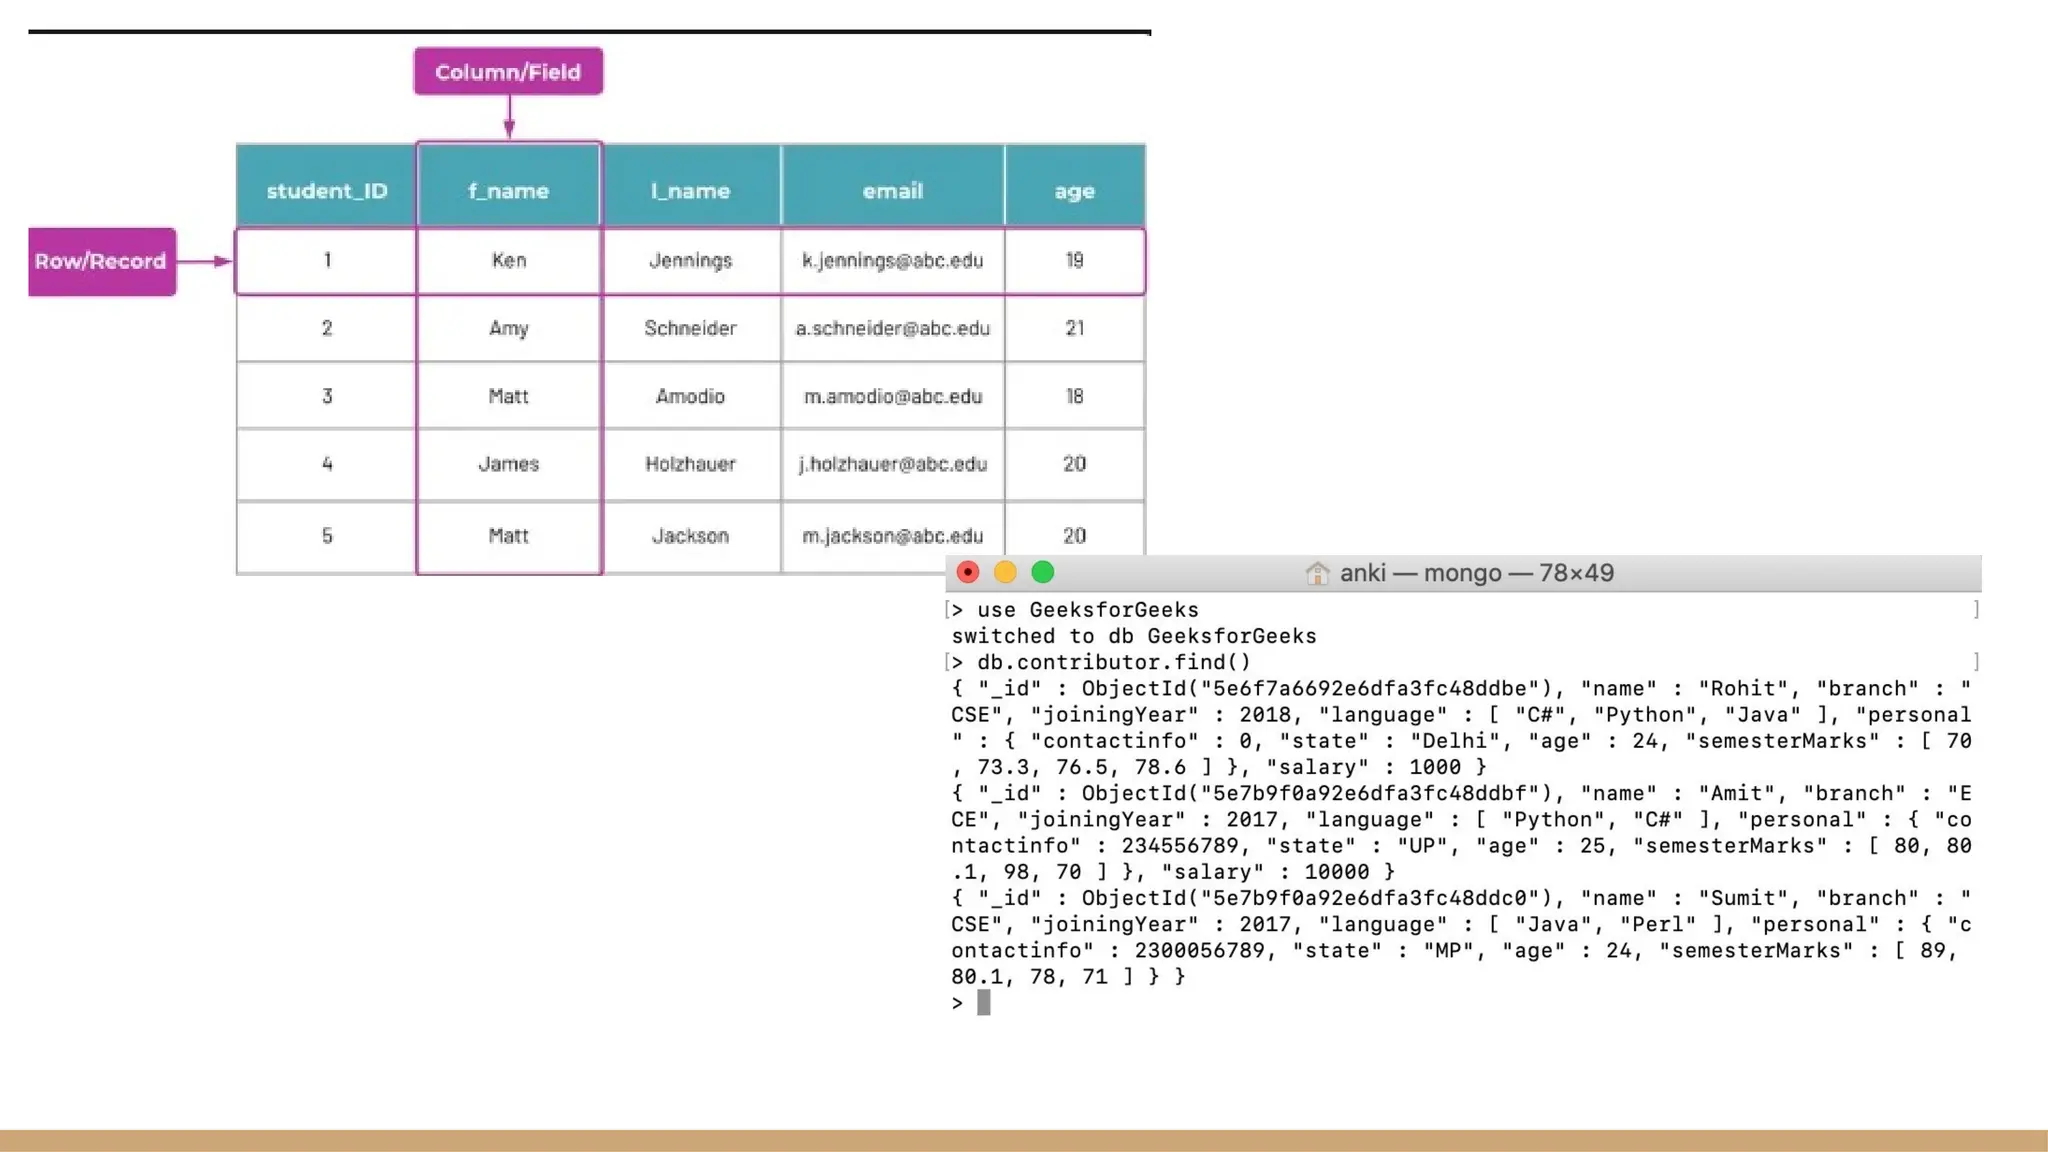Viewport: 2048px width, 1152px height.
Task: Click the k.jennings@abc.edu email cell
Action: tap(892, 261)
